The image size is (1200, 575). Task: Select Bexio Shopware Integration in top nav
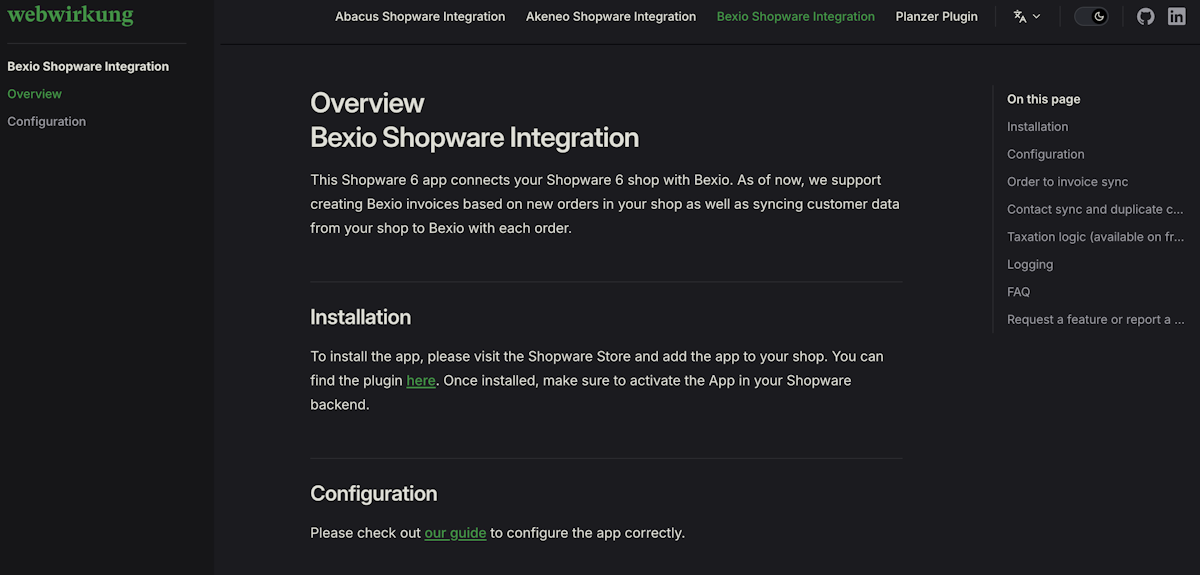tap(796, 16)
